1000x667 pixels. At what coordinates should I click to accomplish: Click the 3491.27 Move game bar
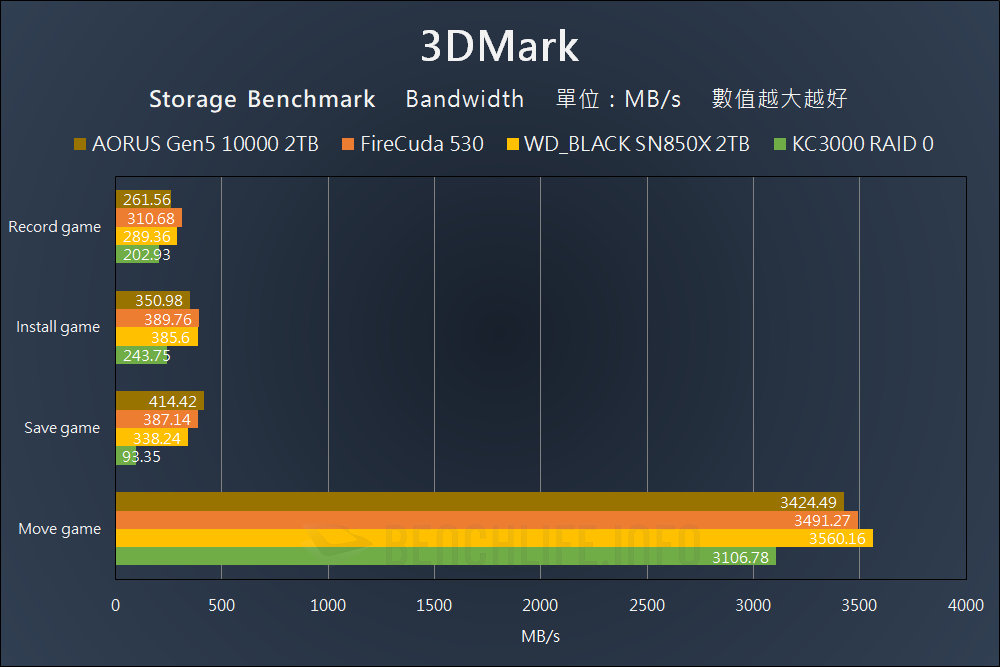[x=487, y=520]
